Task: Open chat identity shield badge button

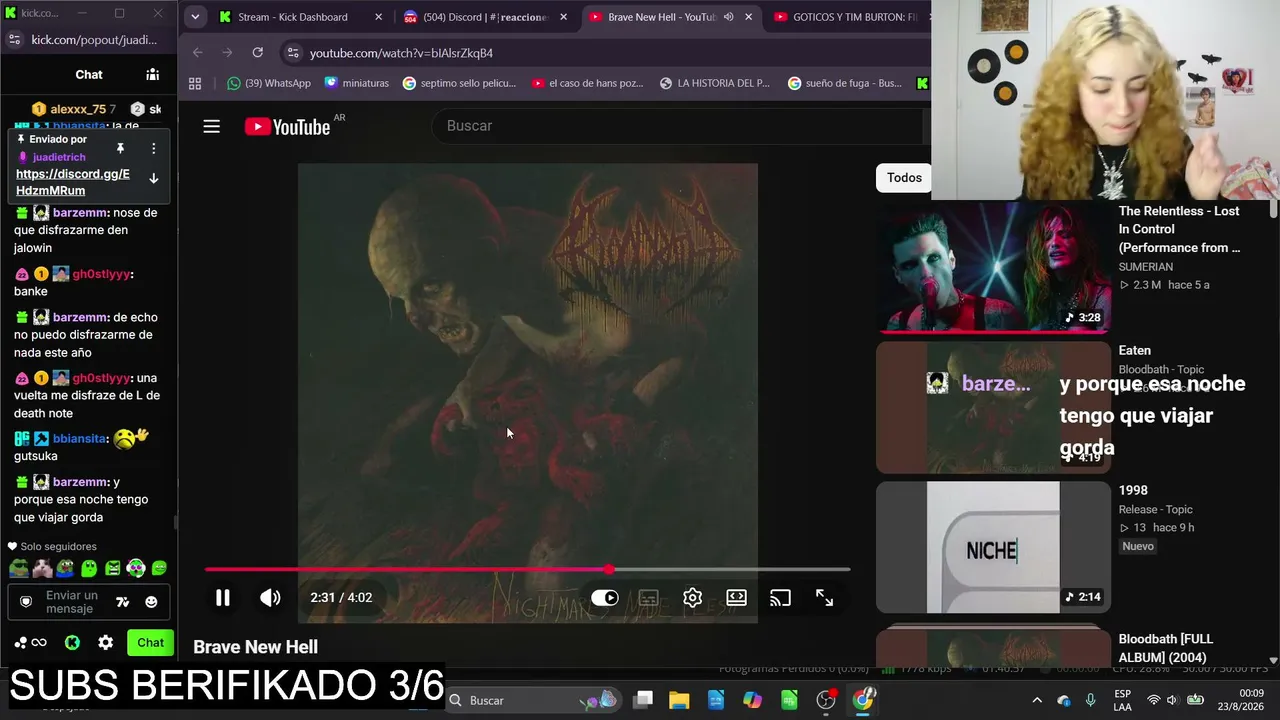Action: pos(26,602)
